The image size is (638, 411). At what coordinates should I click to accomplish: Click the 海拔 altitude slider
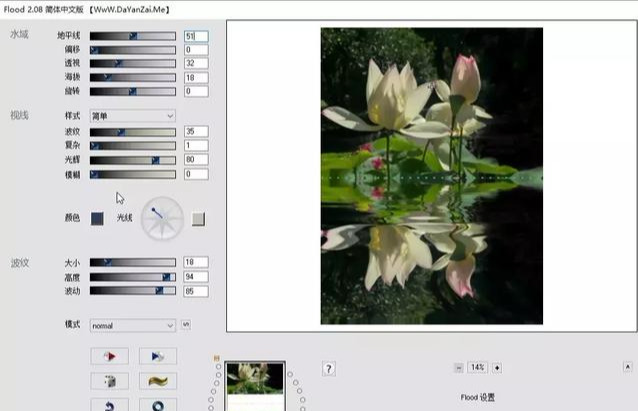point(133,77)
